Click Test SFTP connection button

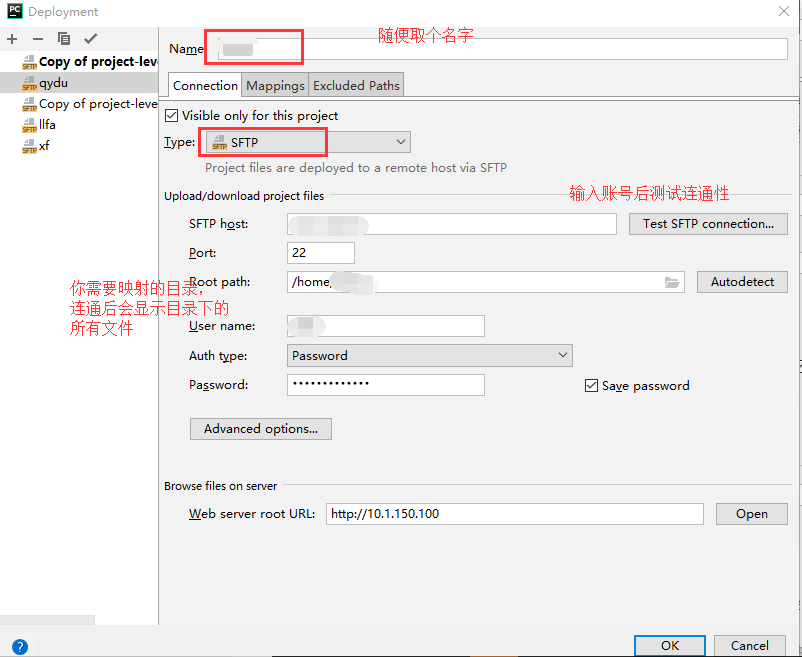[708, 224]
